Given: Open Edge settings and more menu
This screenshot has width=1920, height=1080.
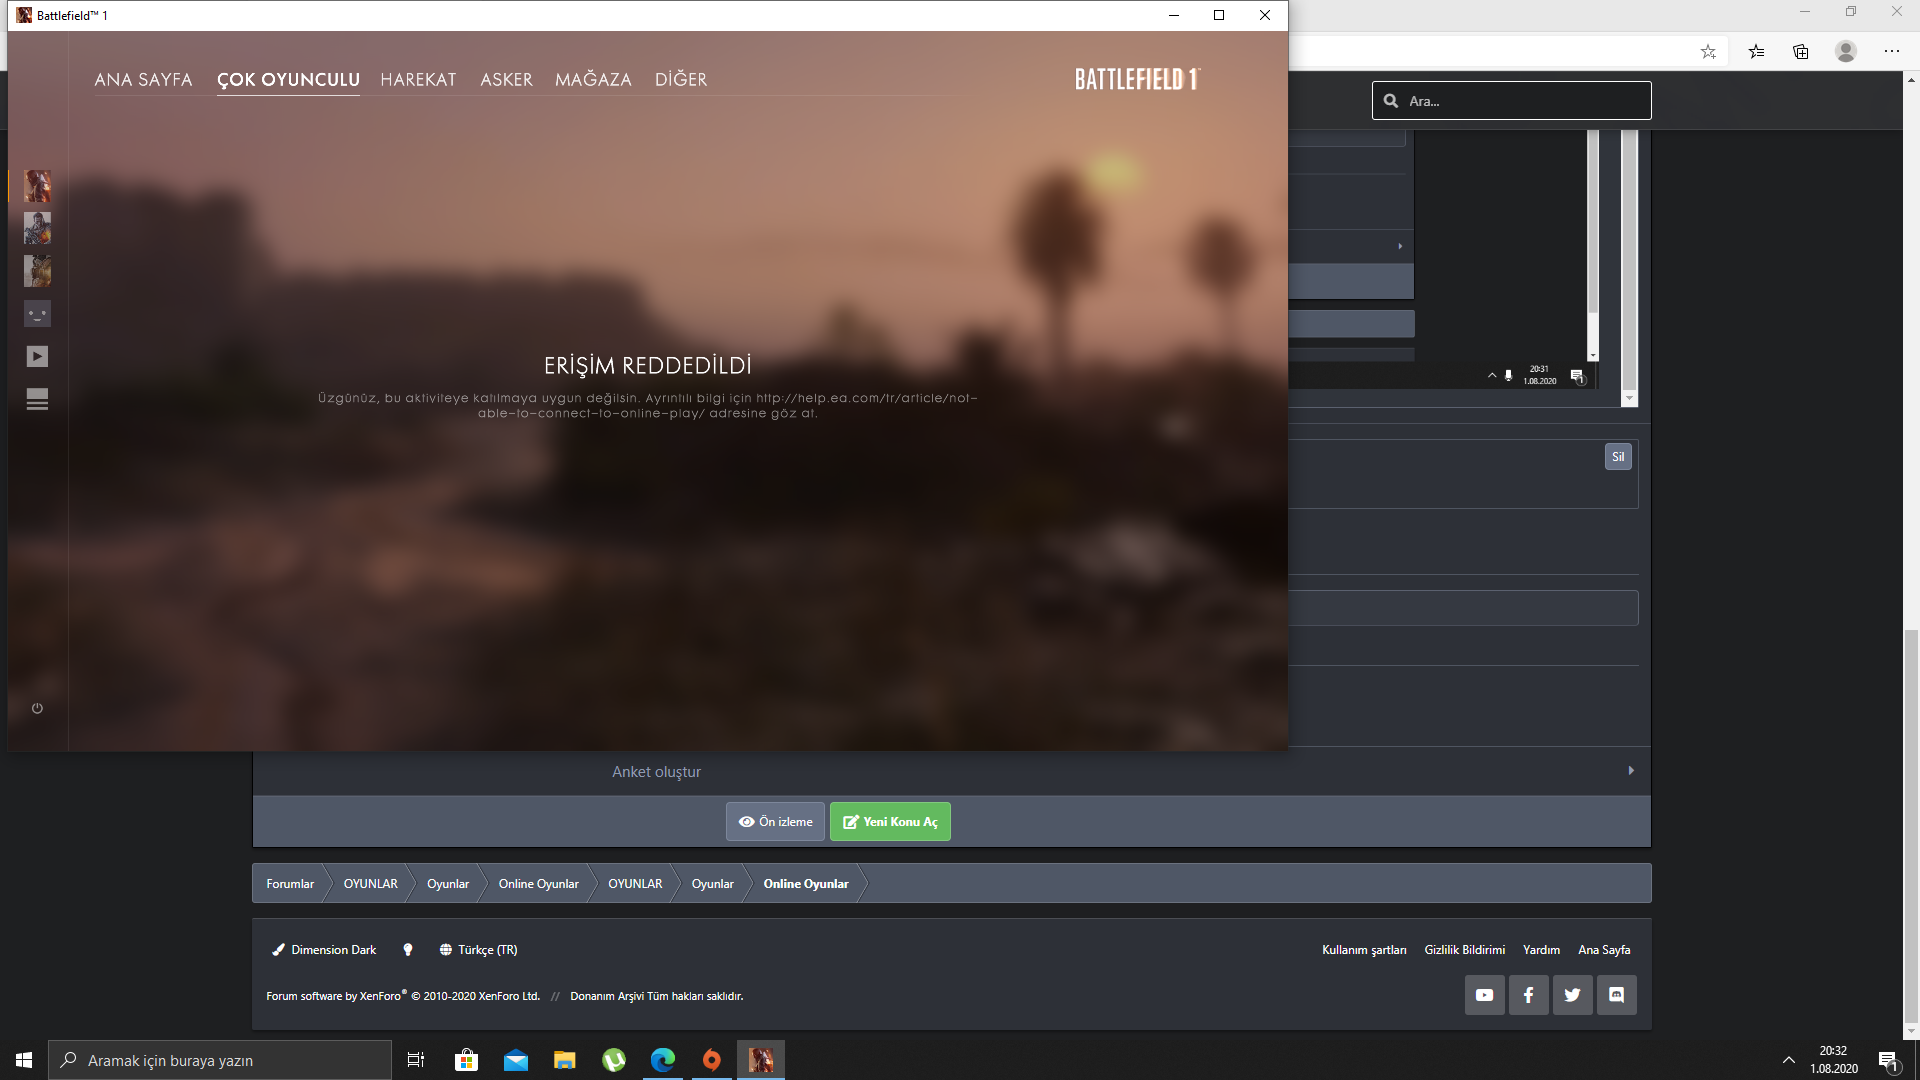Looking at the screenshot, I should (1892, 51).
